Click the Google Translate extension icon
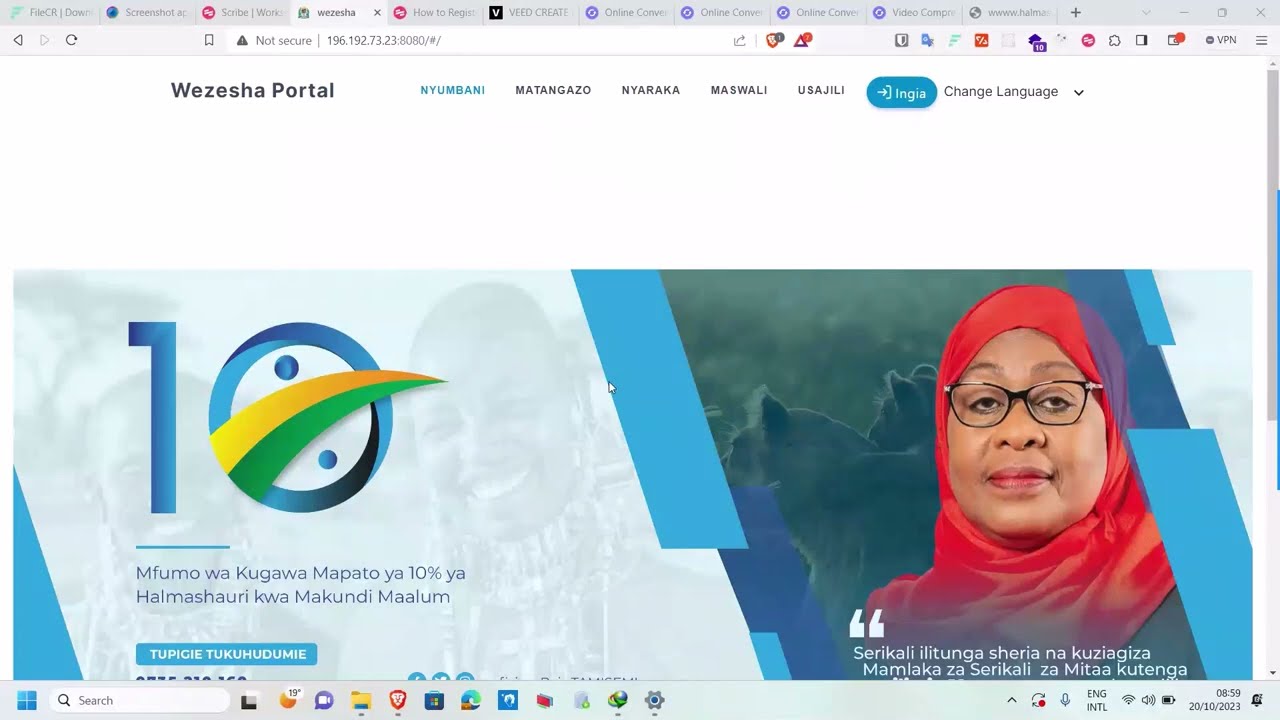The height and width of the screenshot is (720, 1280). 927,40
